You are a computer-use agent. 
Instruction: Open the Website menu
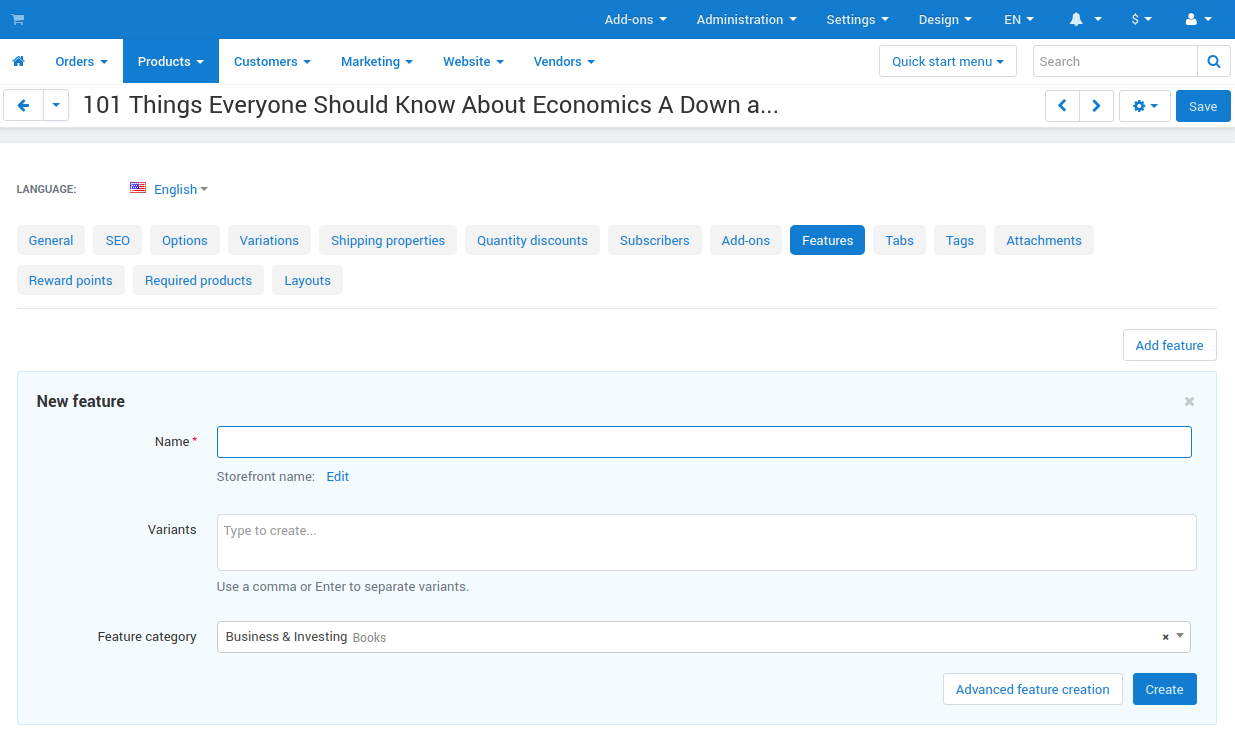[x=473, y=61]
